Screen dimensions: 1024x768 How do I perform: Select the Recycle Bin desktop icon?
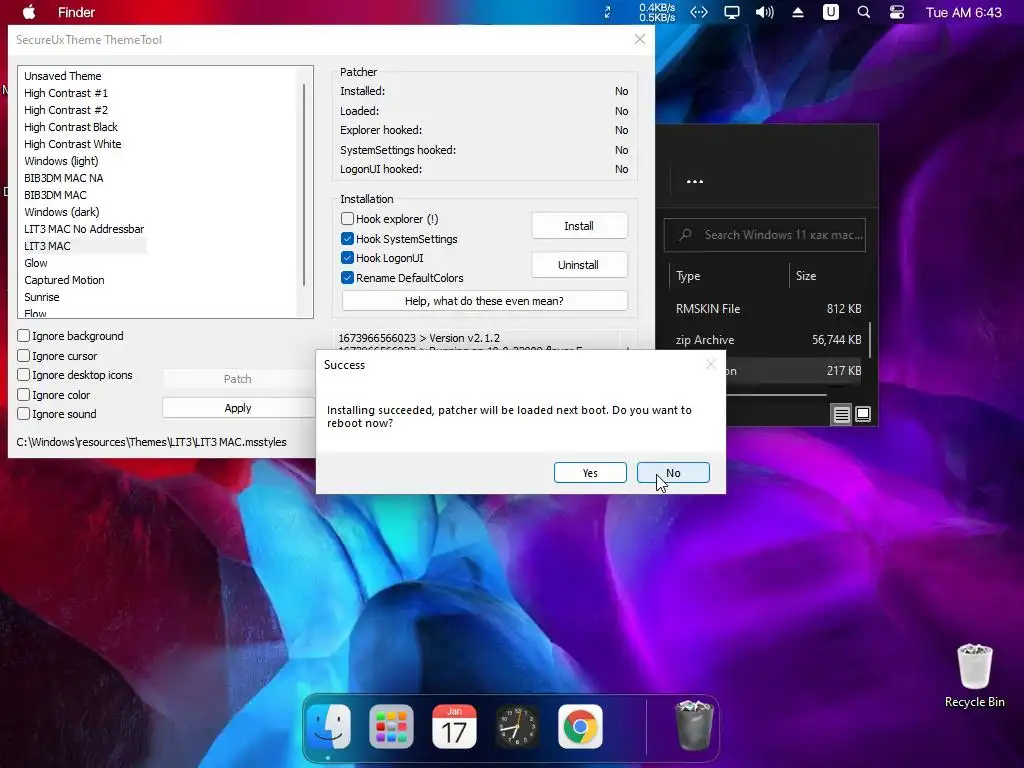pos(974,676)
